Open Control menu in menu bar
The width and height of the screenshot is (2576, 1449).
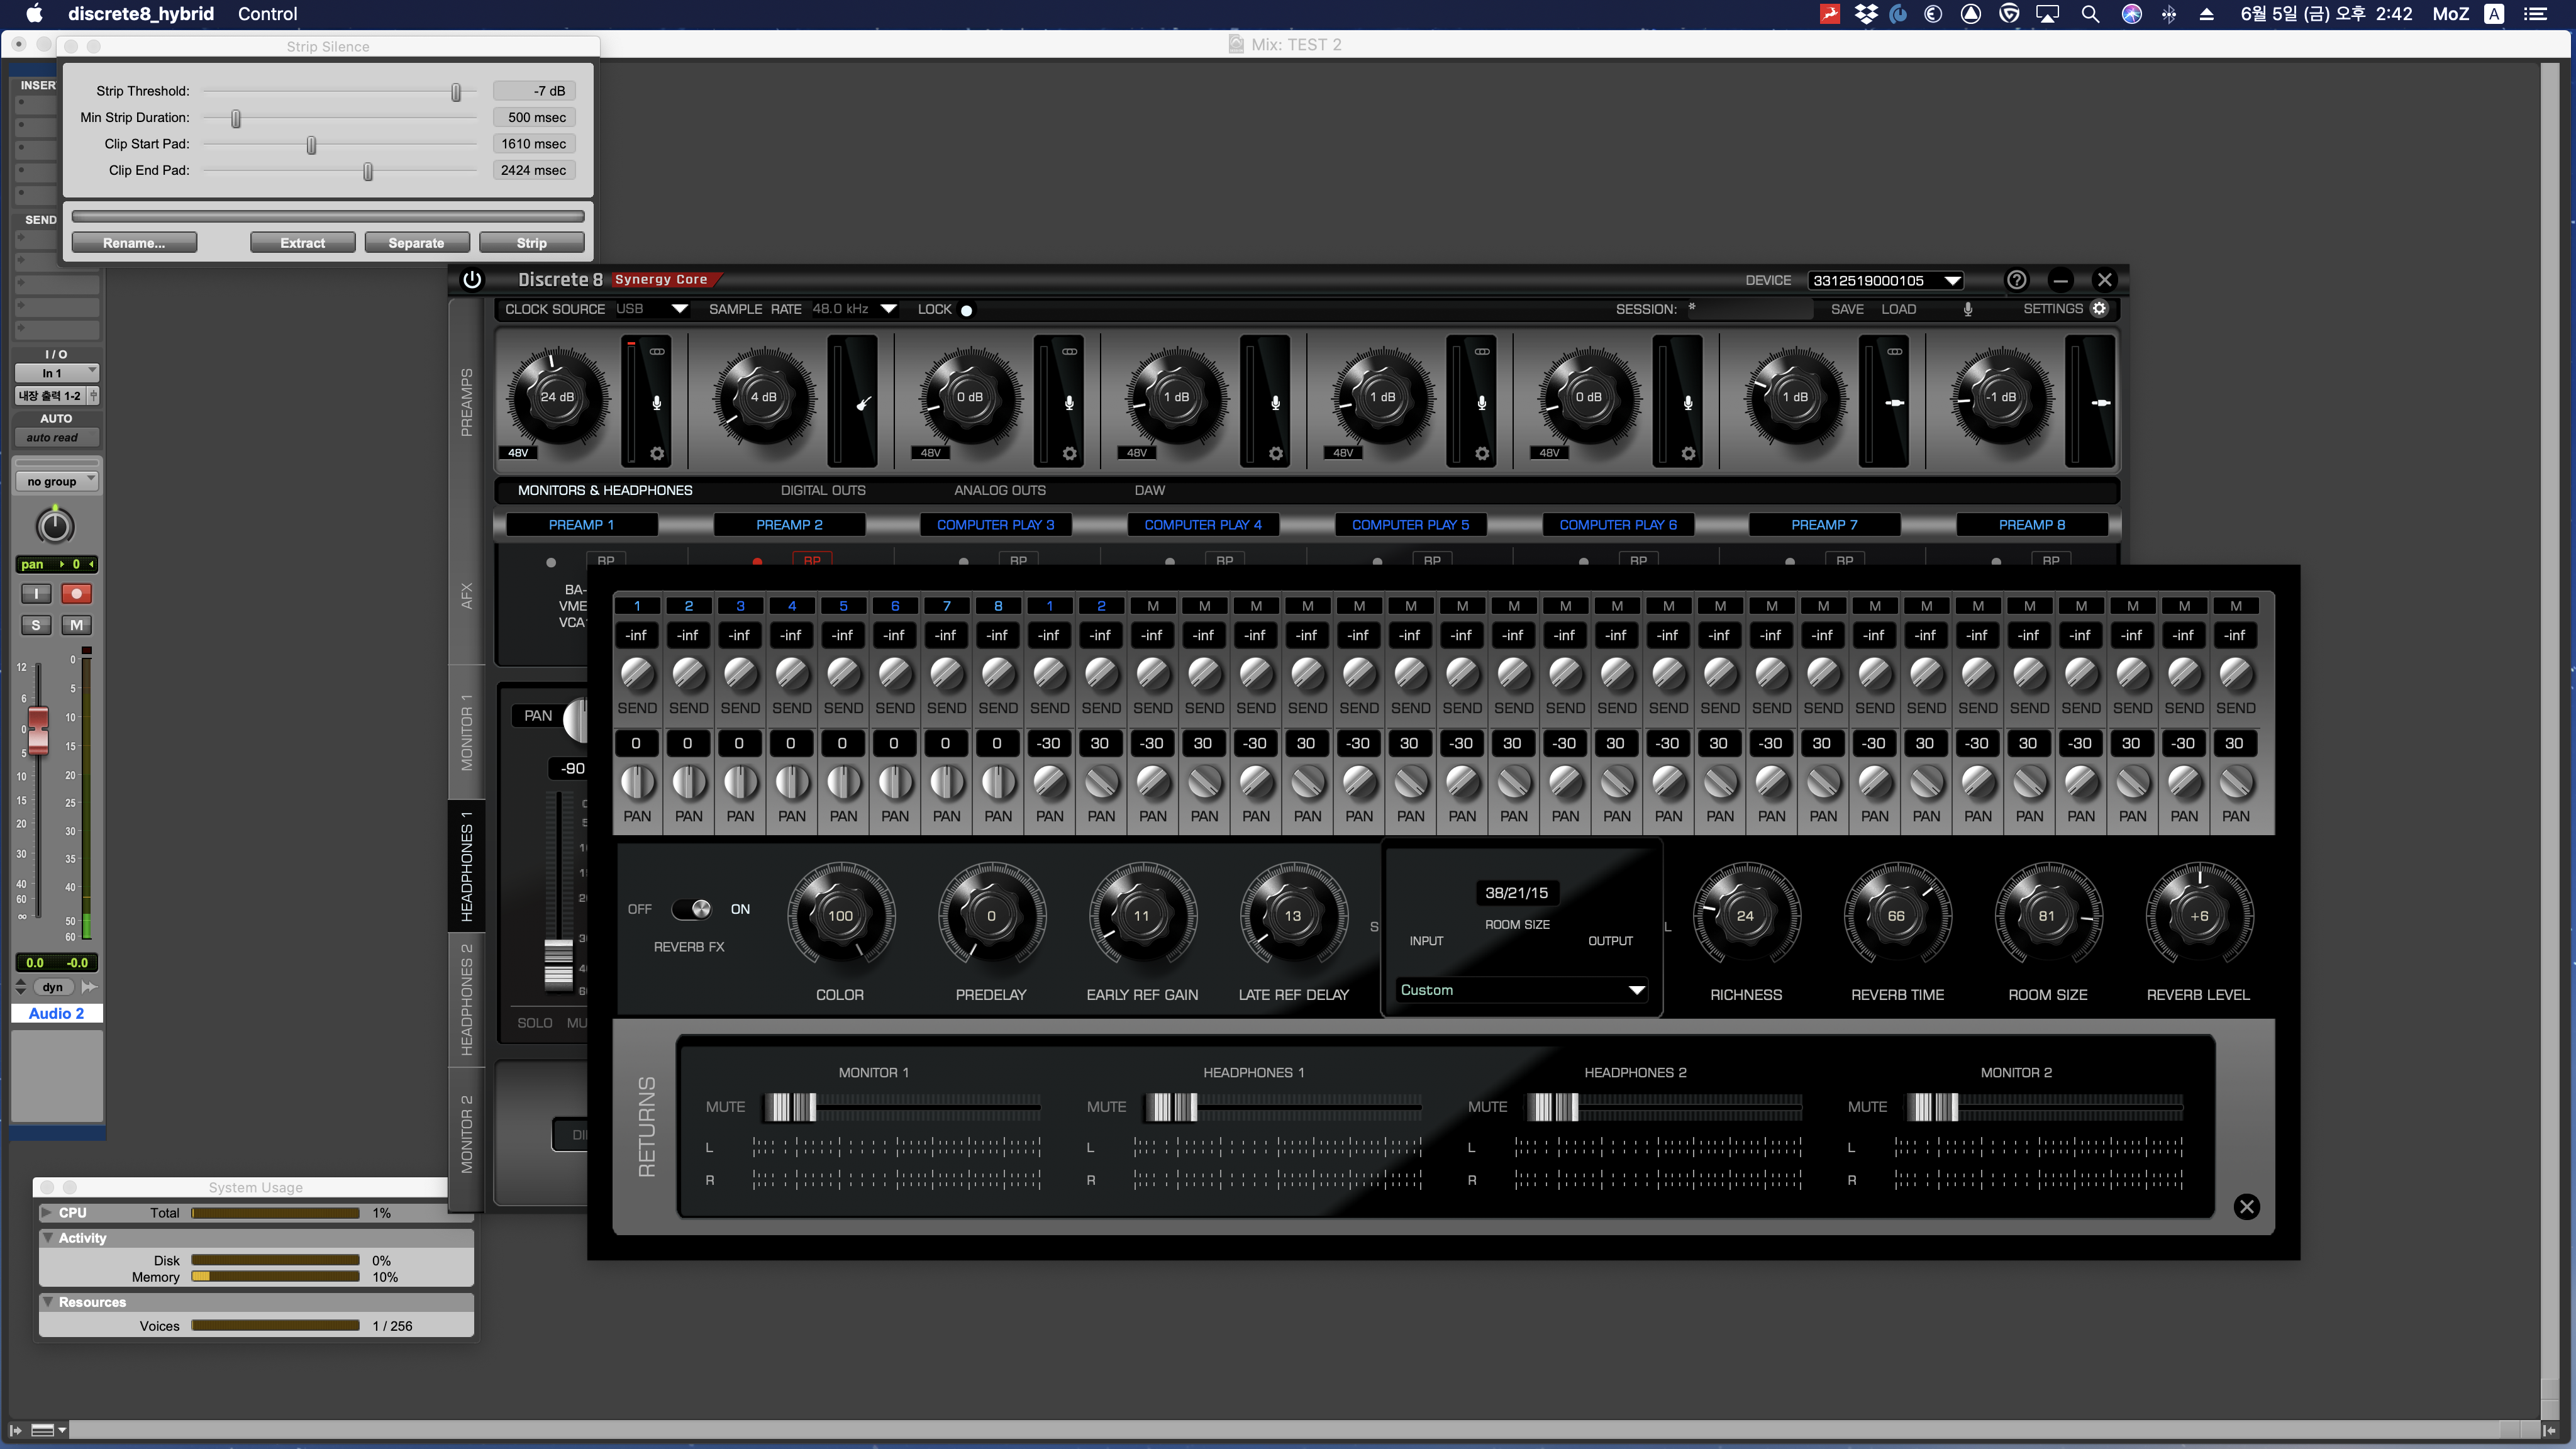click(267, 14)
